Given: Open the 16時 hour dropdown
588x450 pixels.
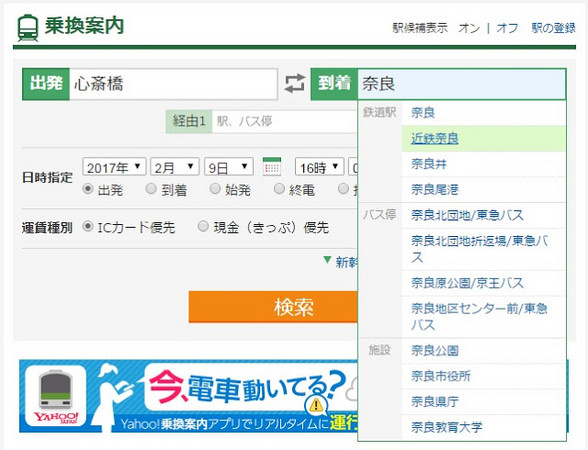Looking at the screenshot, I should tap(319, 167).
